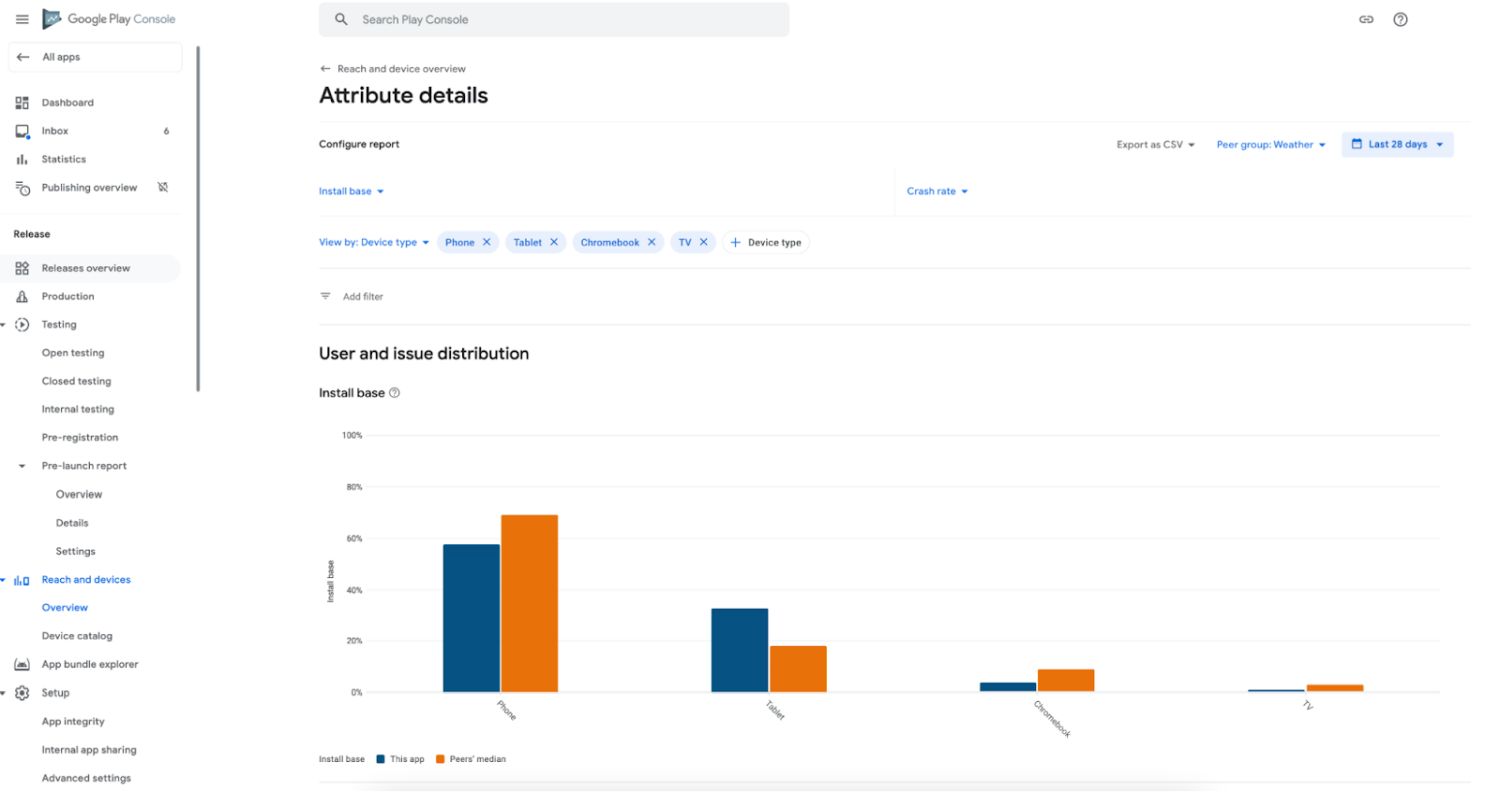Toggle This app legend series

(400, 759)
